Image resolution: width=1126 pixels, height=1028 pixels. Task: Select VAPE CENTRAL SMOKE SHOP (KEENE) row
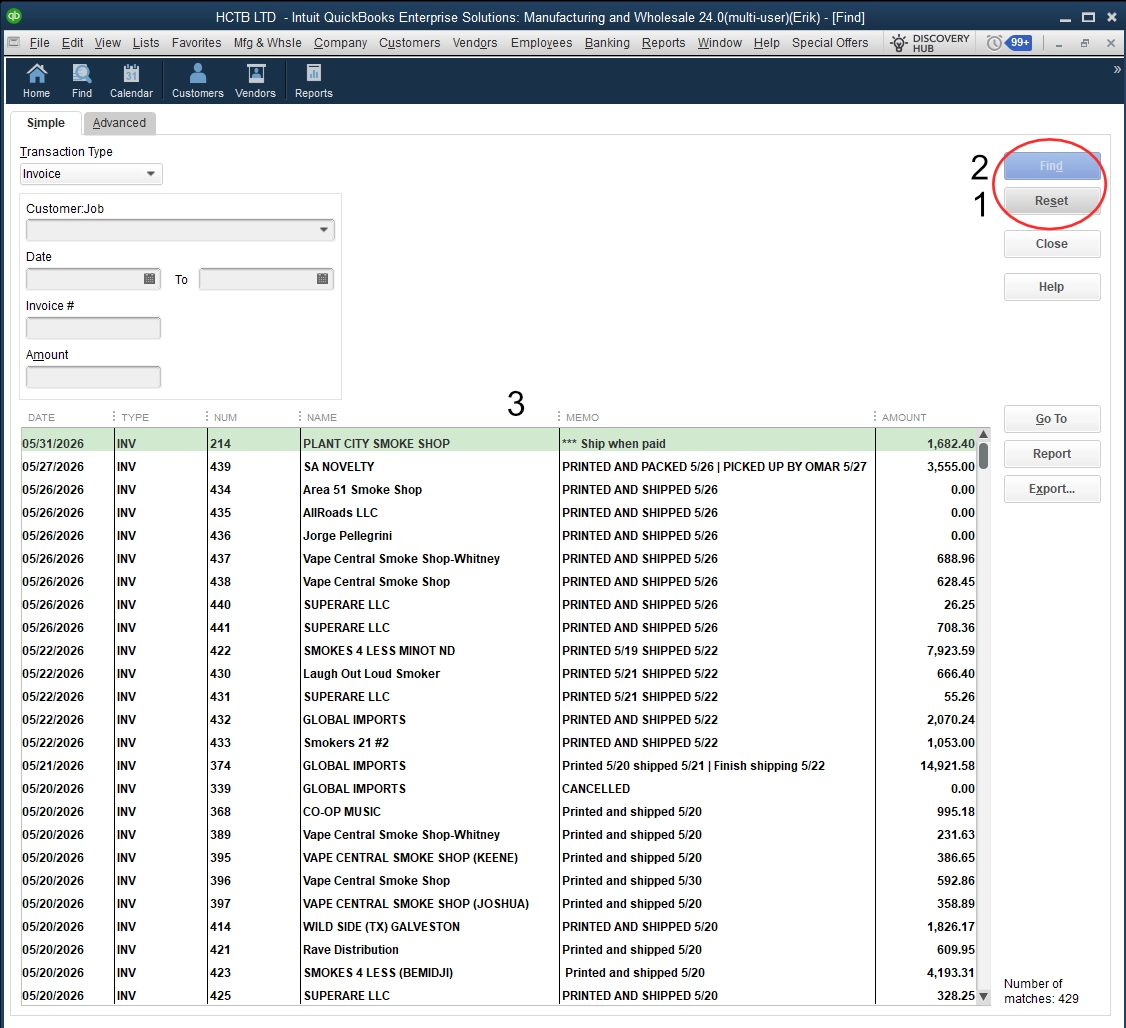[x=498, y=857]
